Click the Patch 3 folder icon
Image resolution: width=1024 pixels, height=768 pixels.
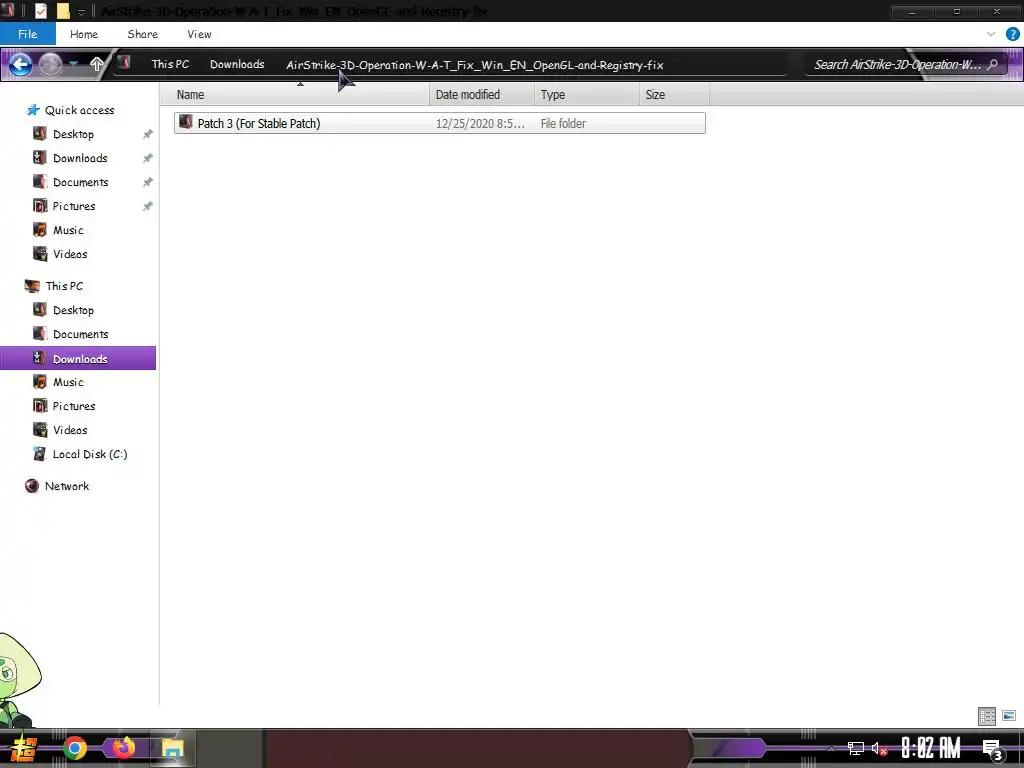pyautogui.click(x=186, y=122)
